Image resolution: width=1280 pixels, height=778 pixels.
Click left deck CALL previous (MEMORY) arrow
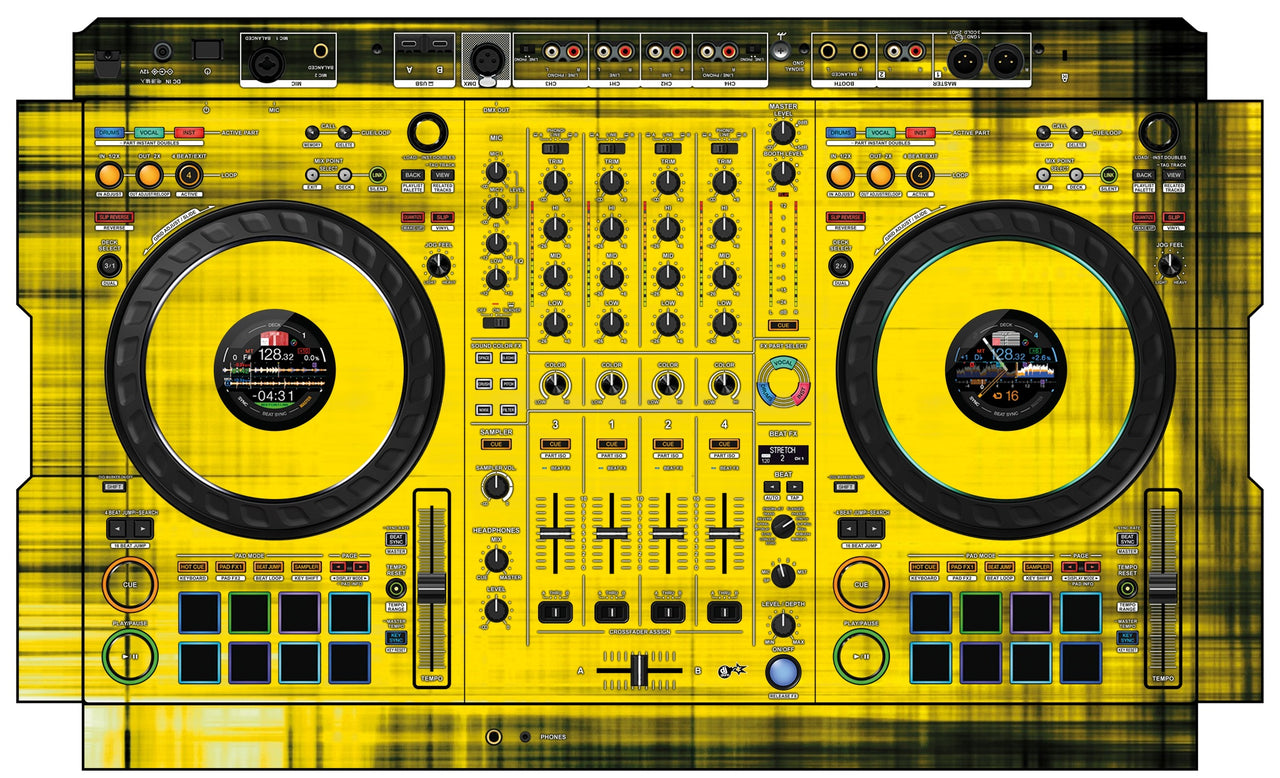point(313,132)
